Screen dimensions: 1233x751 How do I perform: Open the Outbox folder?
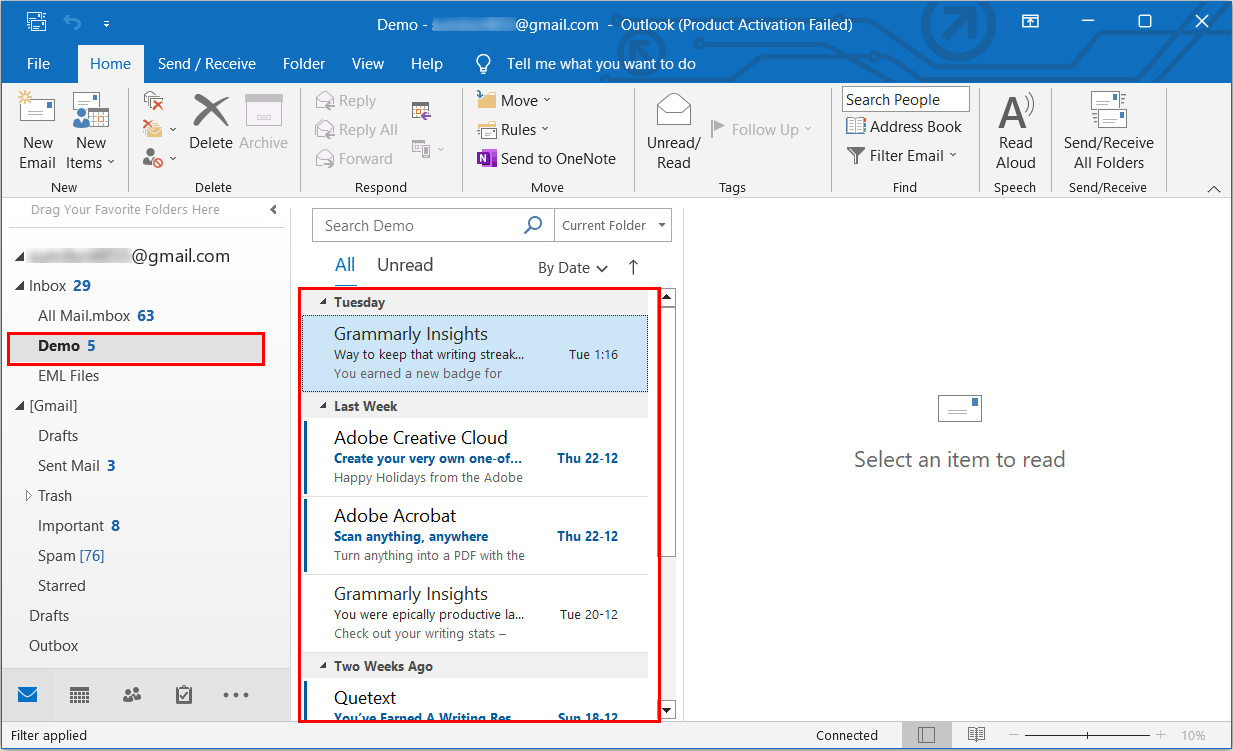point(54,645)
